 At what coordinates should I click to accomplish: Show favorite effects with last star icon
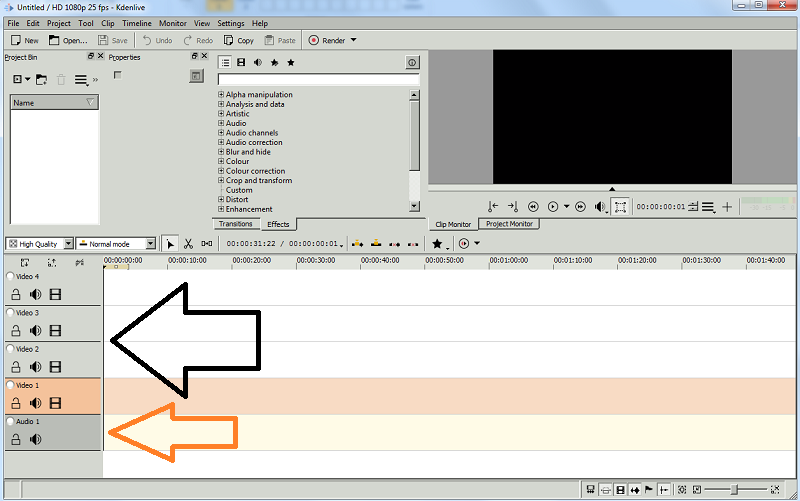click(291, 62)
